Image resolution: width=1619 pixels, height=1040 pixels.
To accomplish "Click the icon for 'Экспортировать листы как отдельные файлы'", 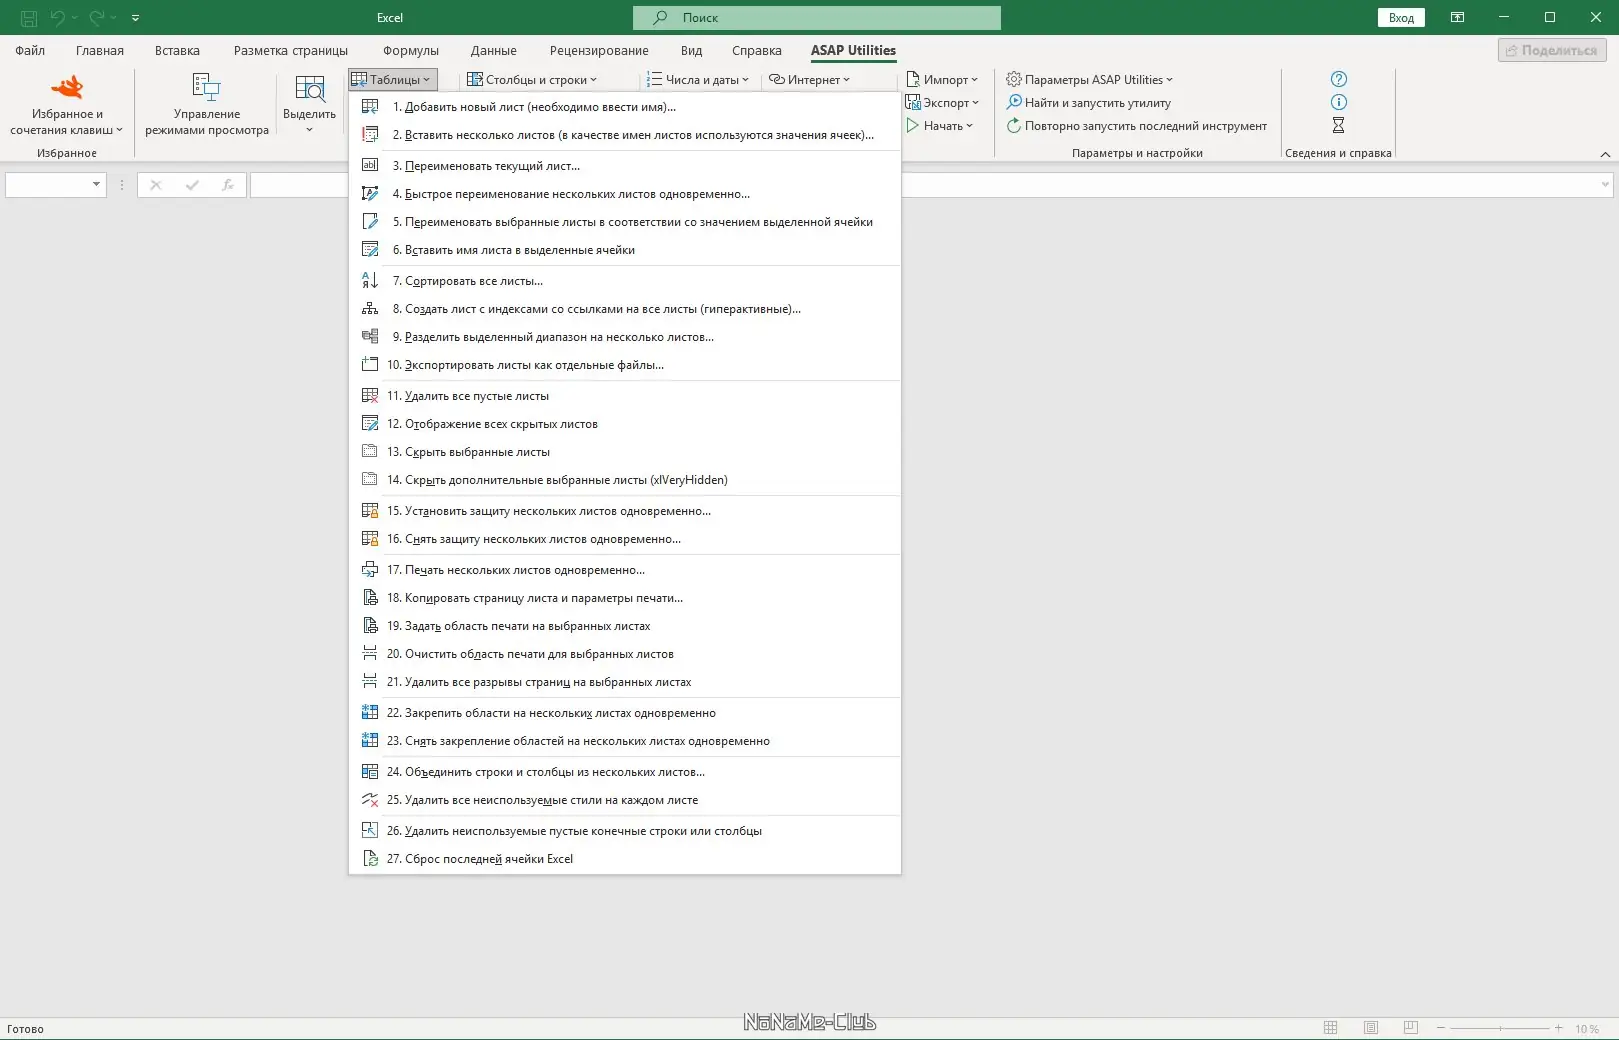I will [370, 364].
